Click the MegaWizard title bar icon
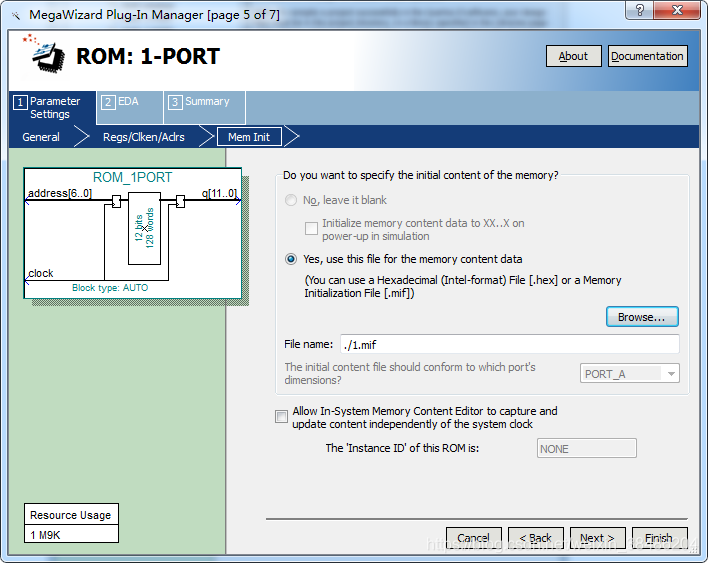 coord(16,16)
